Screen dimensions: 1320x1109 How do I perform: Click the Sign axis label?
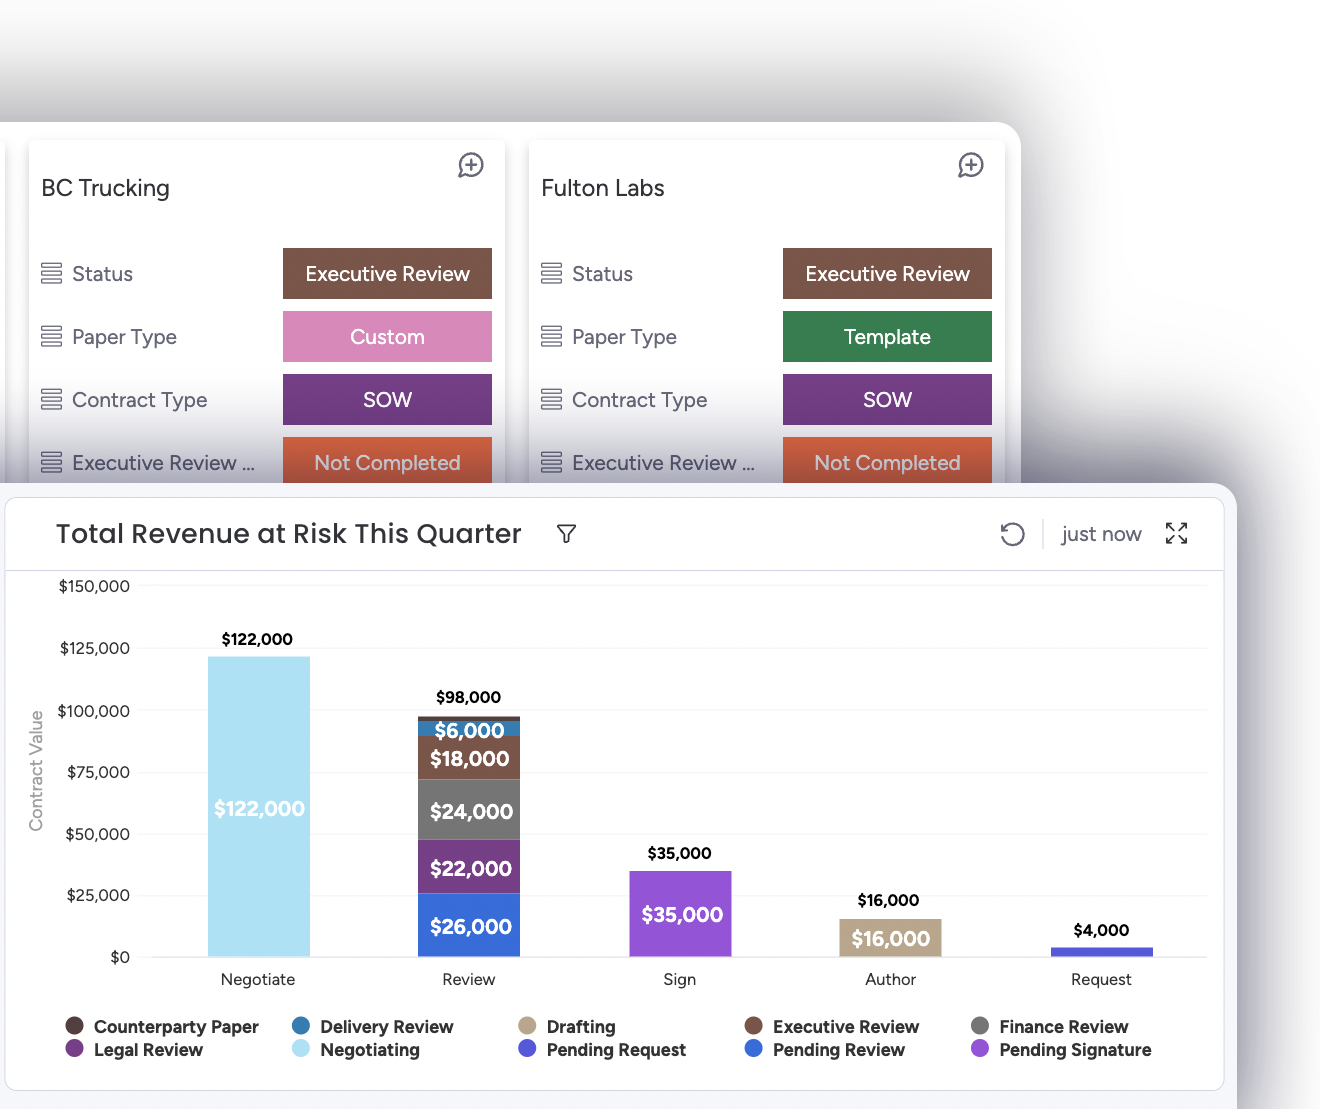(680, 980)
